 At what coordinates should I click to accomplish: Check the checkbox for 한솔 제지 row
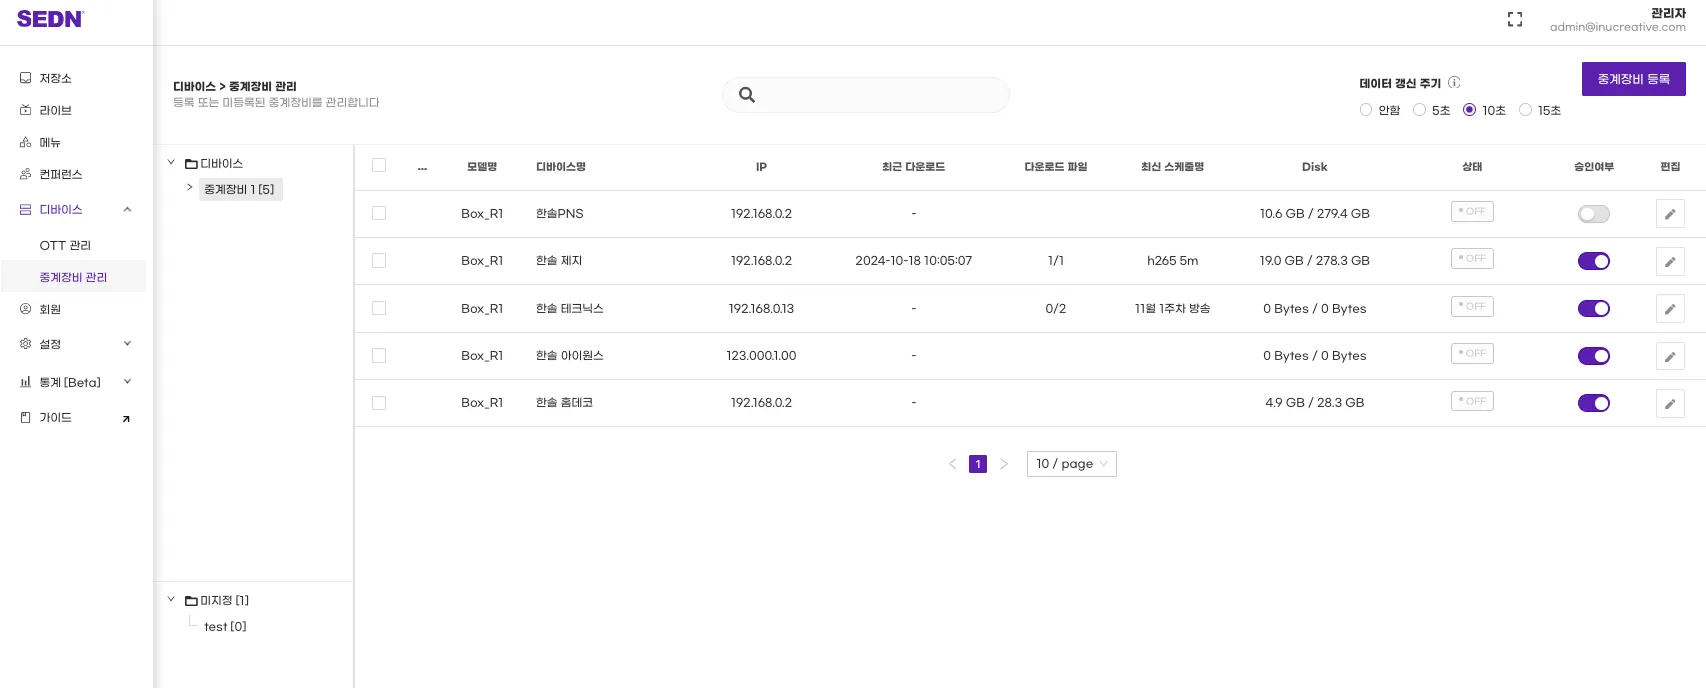click(379, 261)
